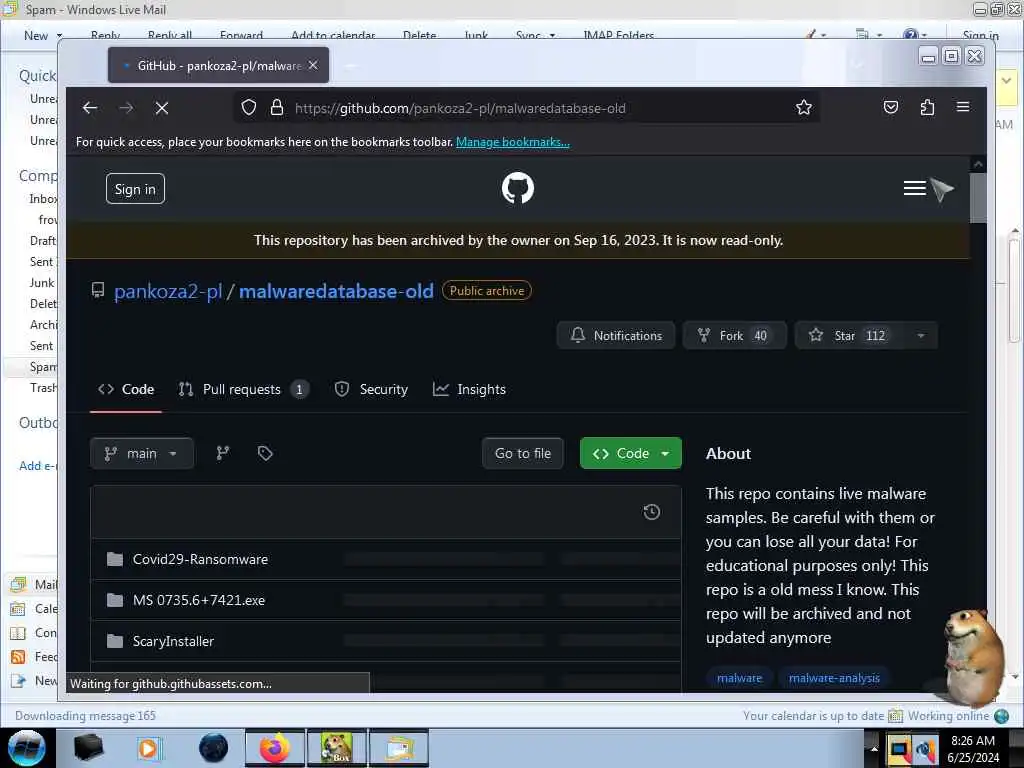Open the Windows Live Mail taskbar icon
The width and height of the screenshot is (1024, 768).
pos(398,748)
